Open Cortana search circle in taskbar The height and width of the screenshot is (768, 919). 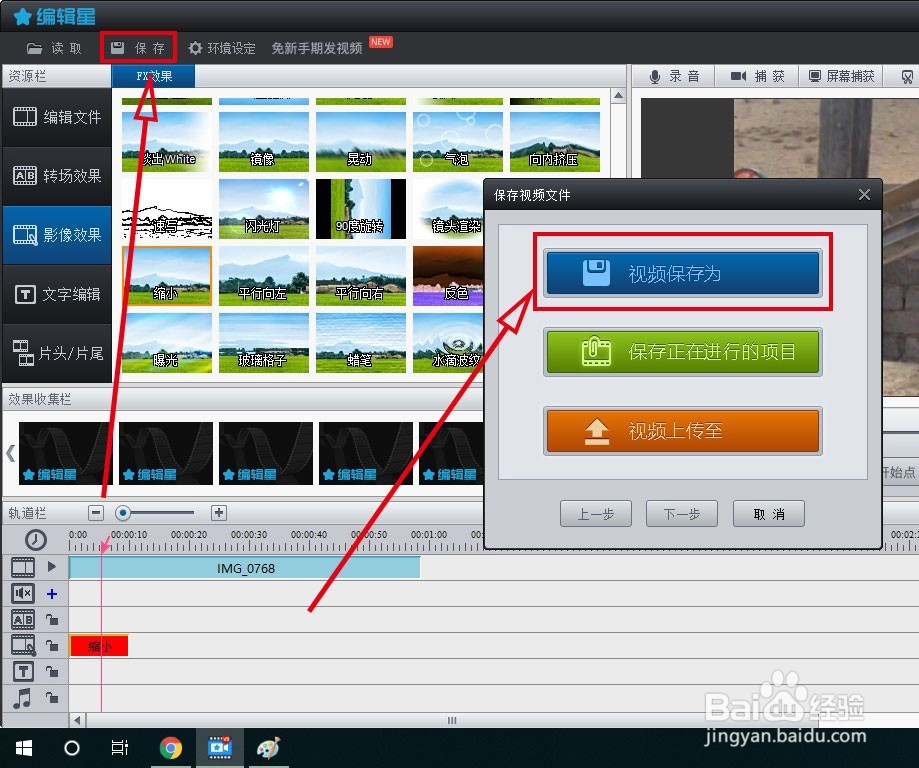72,748
